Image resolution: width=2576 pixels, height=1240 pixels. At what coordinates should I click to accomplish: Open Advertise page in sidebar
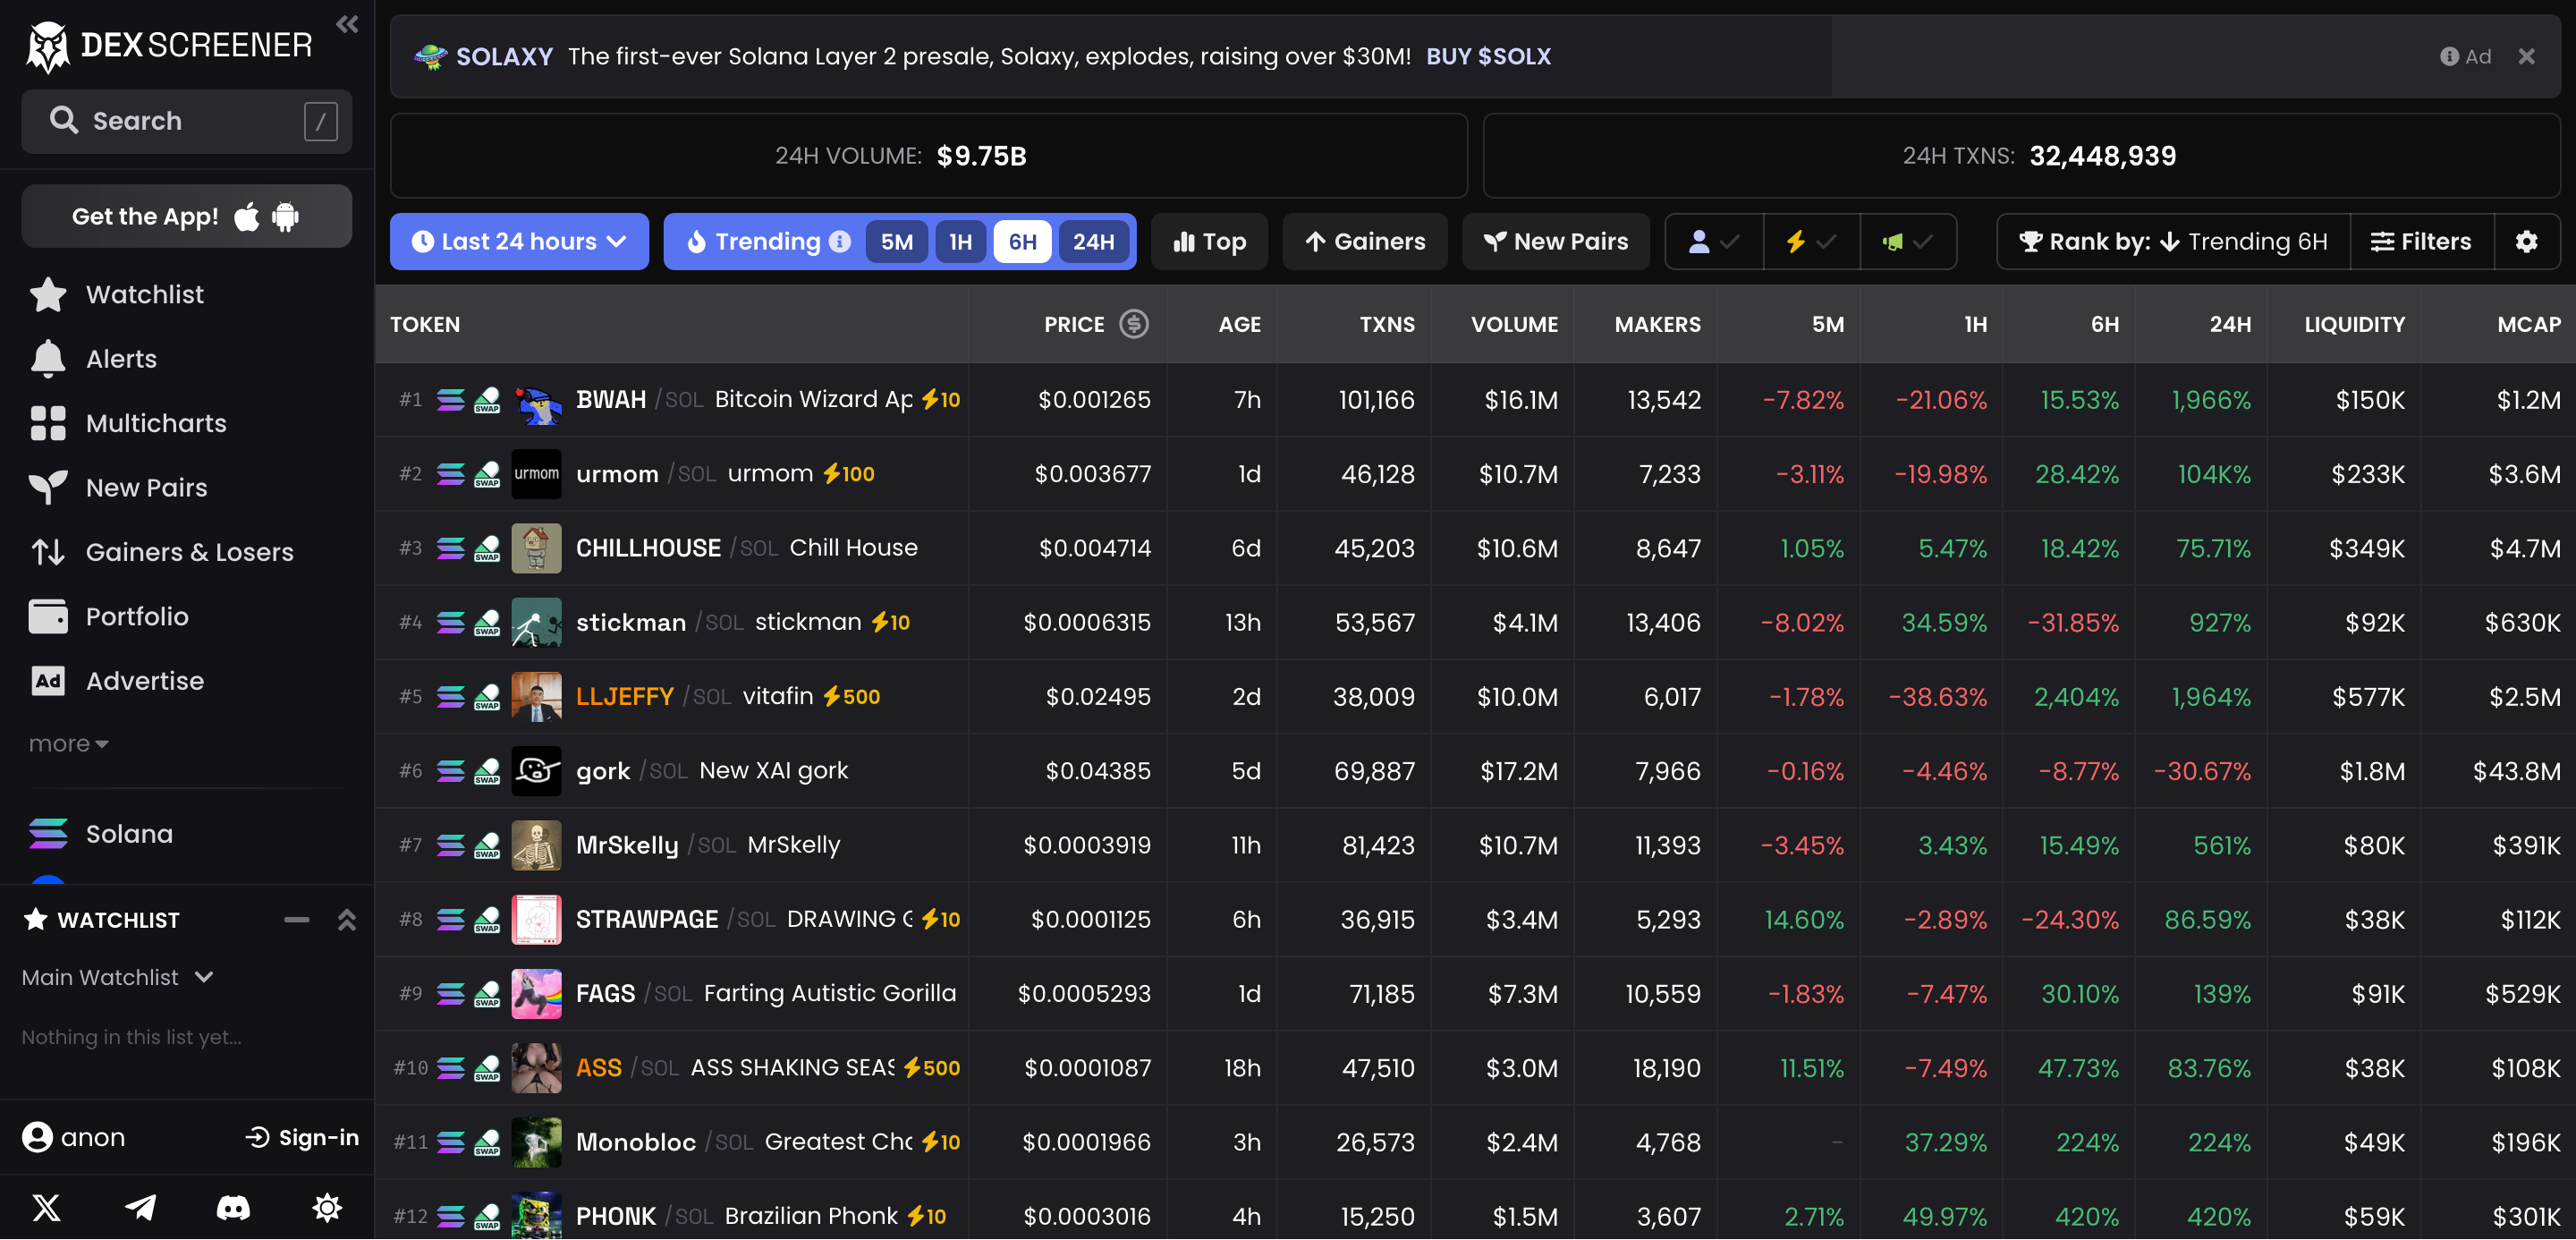pyautogui.click(x=118, y=681)
